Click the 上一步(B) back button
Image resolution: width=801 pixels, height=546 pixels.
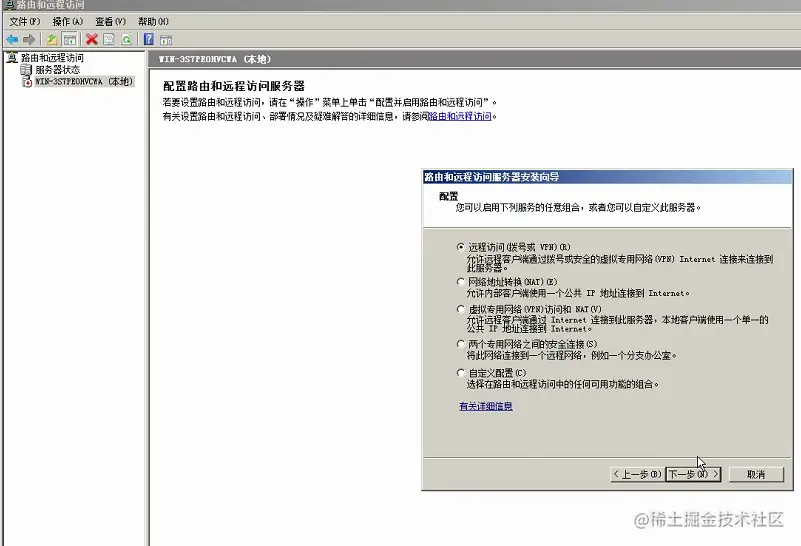(x=638, y=474)
